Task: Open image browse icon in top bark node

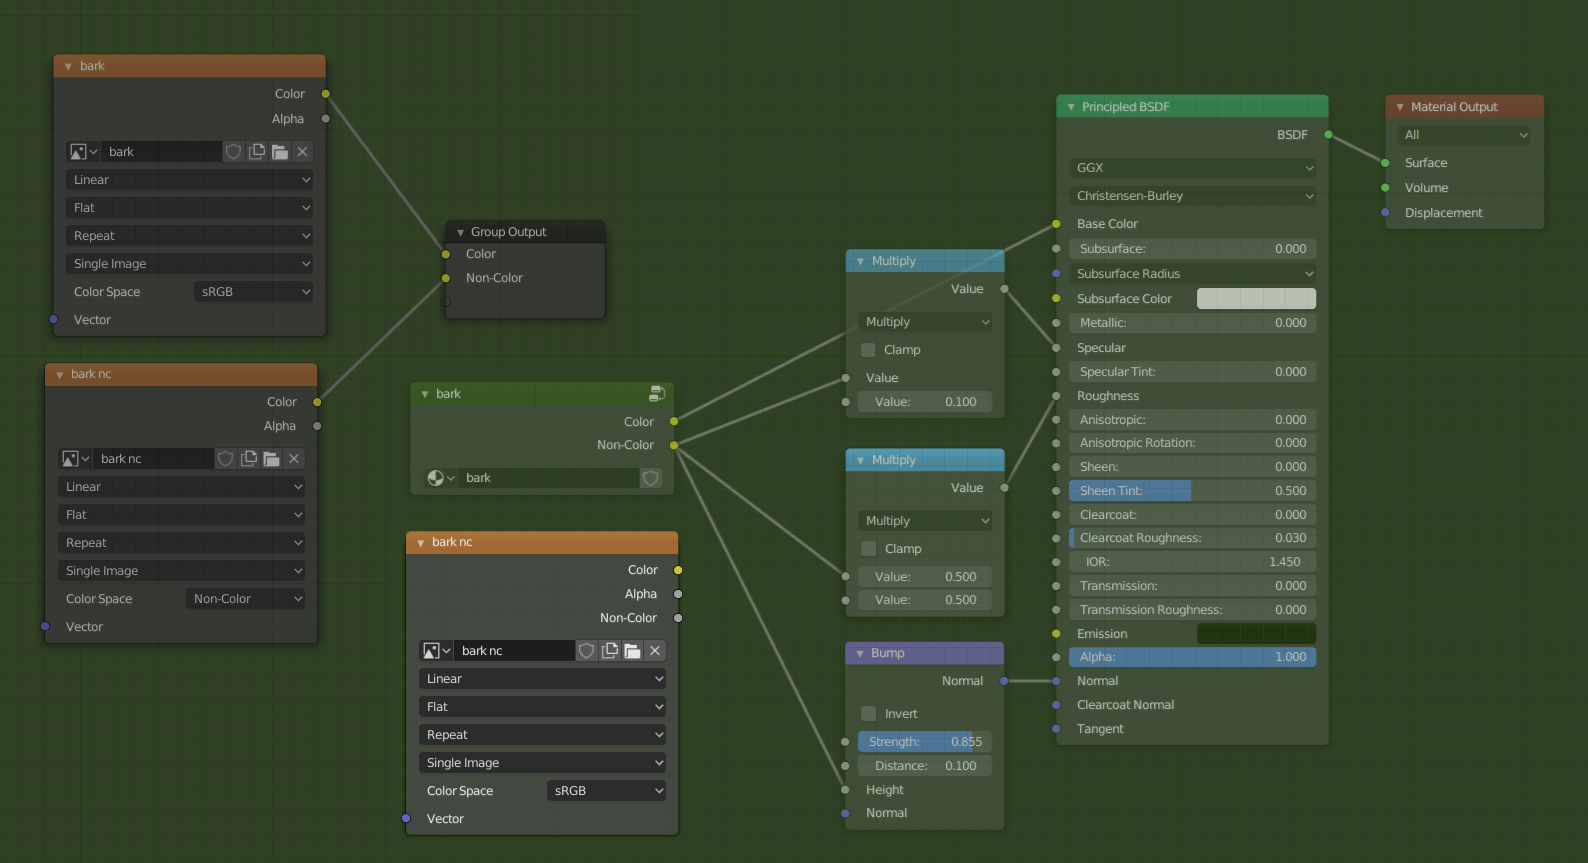Action: click(83, 152)
